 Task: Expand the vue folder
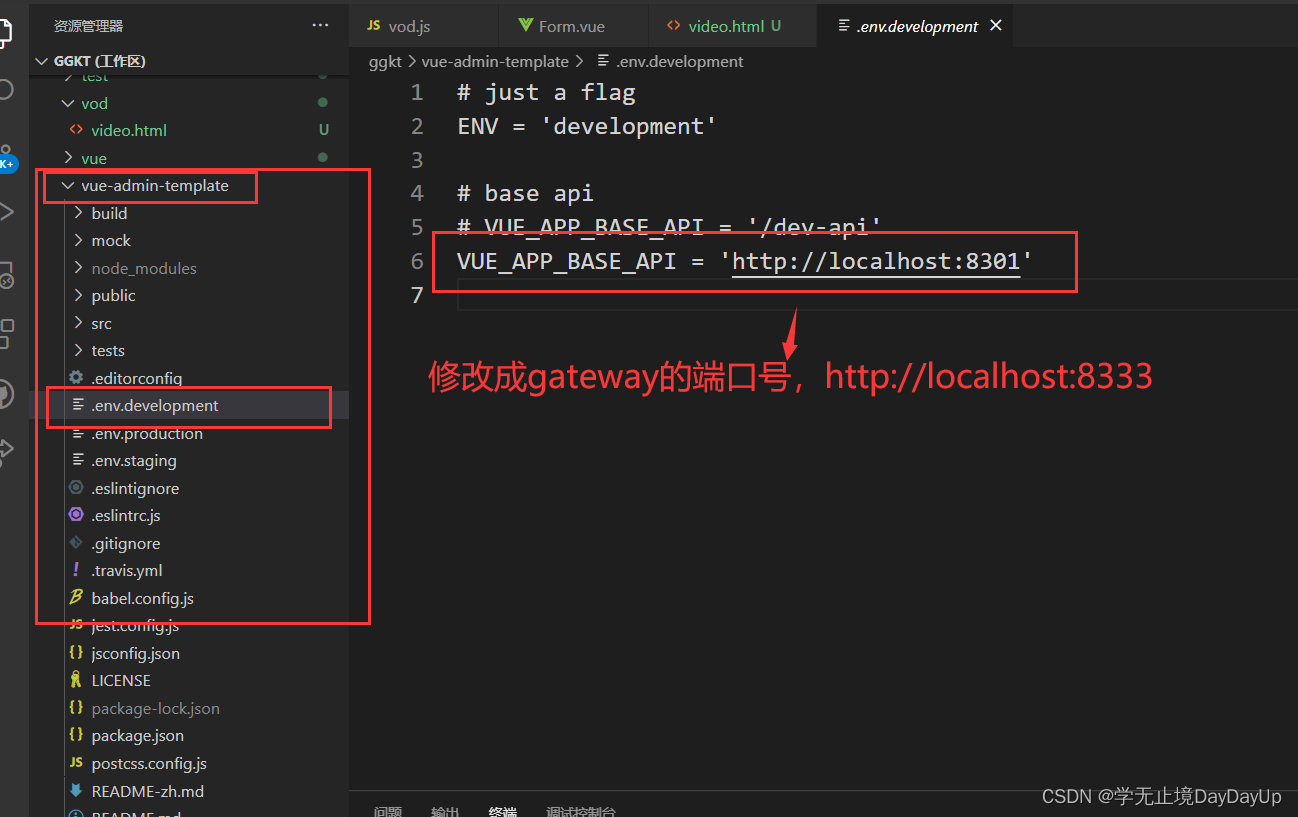click(x=68, y=158)
